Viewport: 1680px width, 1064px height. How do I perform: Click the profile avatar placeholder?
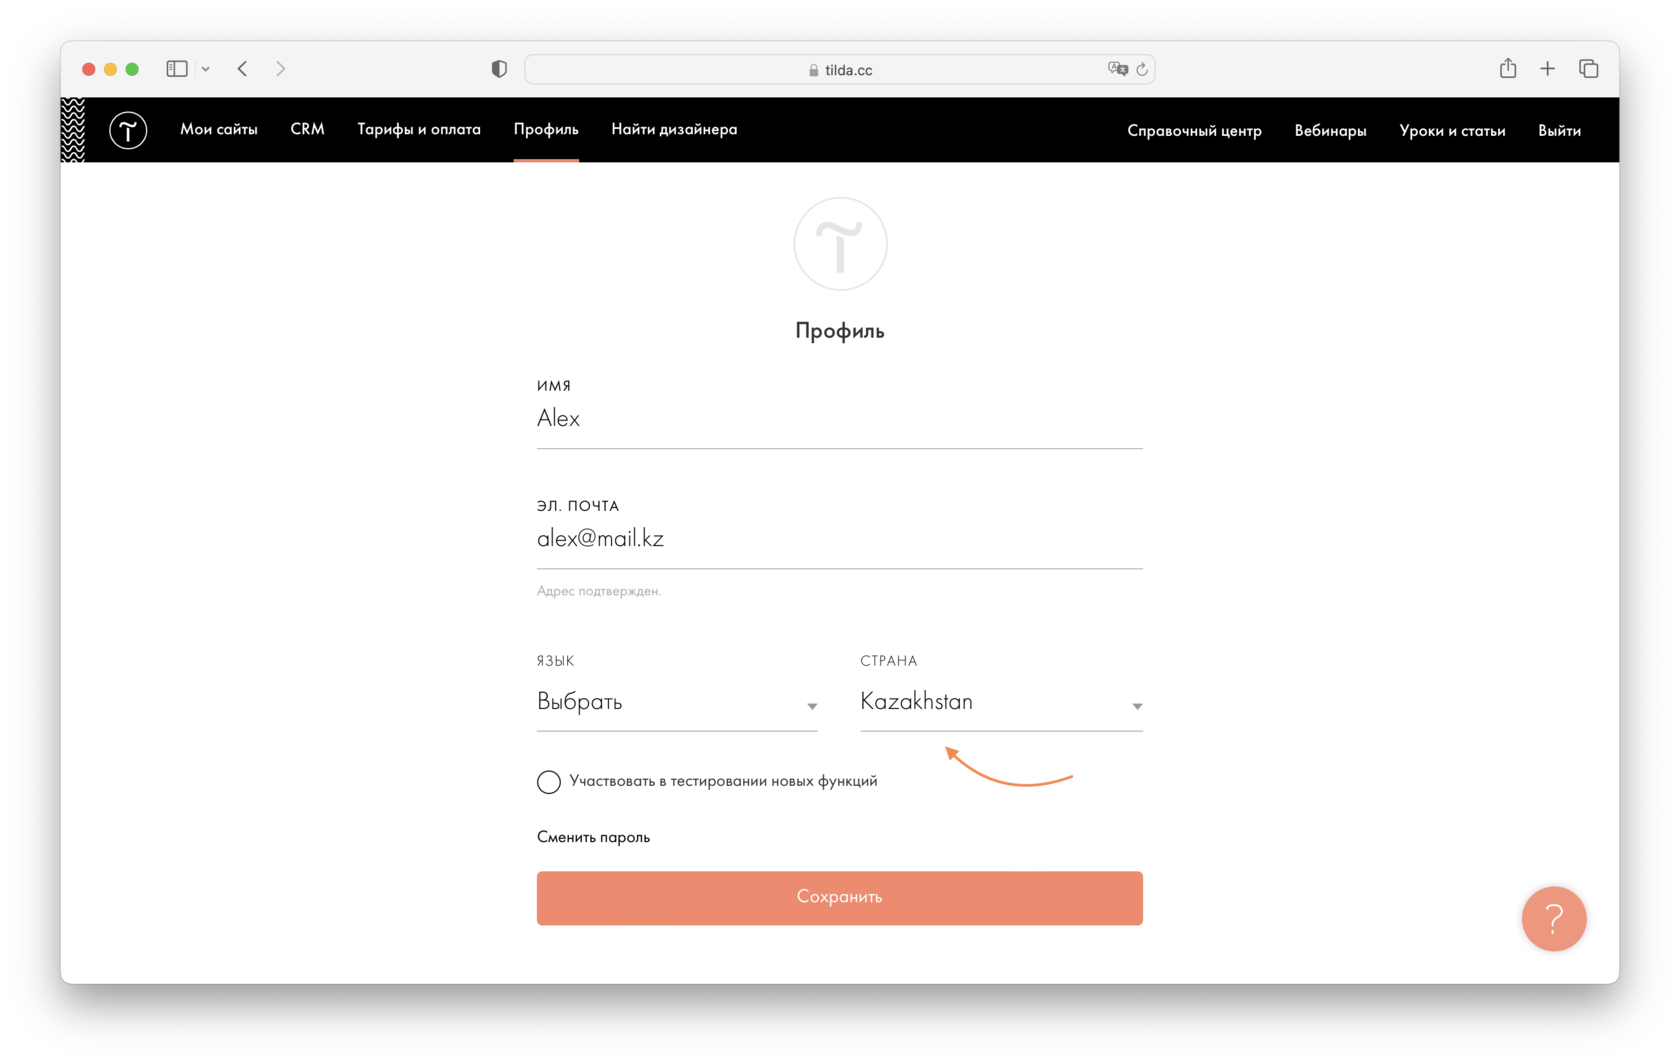click(840, 244)
